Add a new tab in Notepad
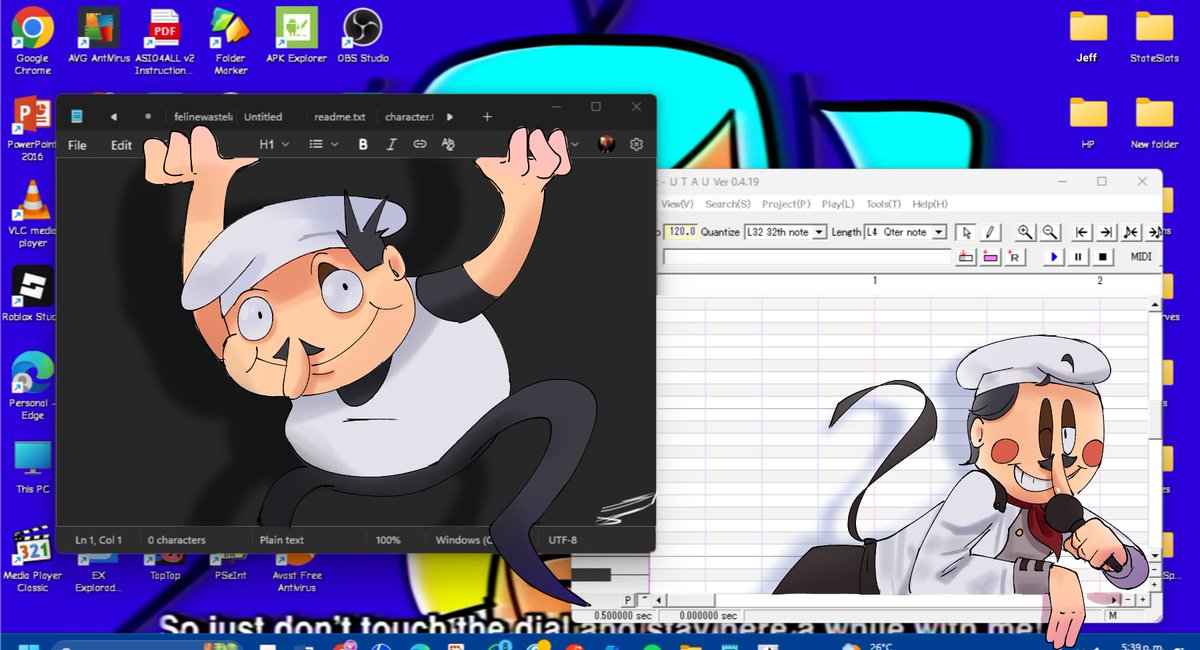Screen dimensions: 1200x650 (487, 117)
